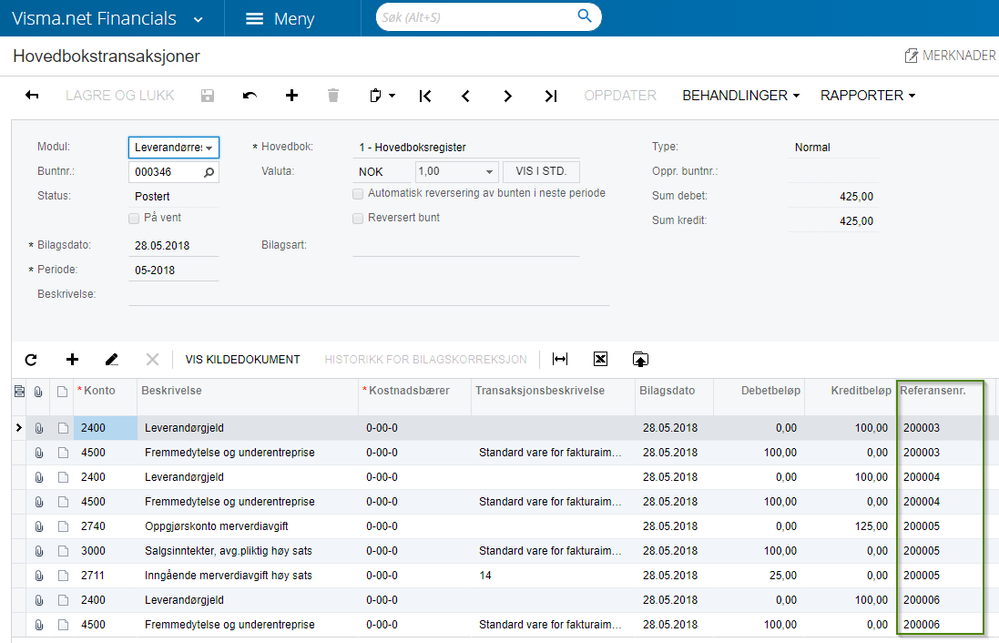This screenshot has width=999, height=643.
Task: Go to the last record with the skip-last icon
Action: [551, 96]
